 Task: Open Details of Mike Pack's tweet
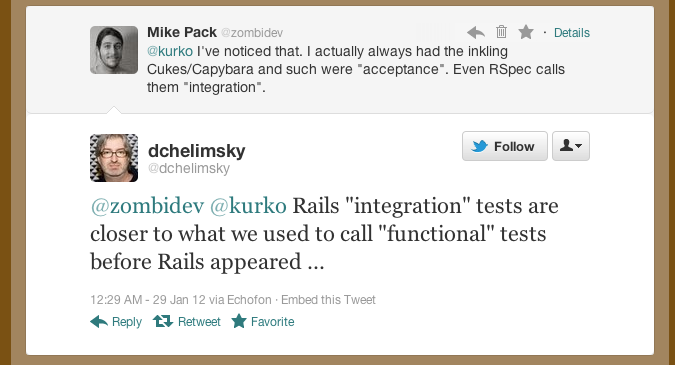point(572,33)
